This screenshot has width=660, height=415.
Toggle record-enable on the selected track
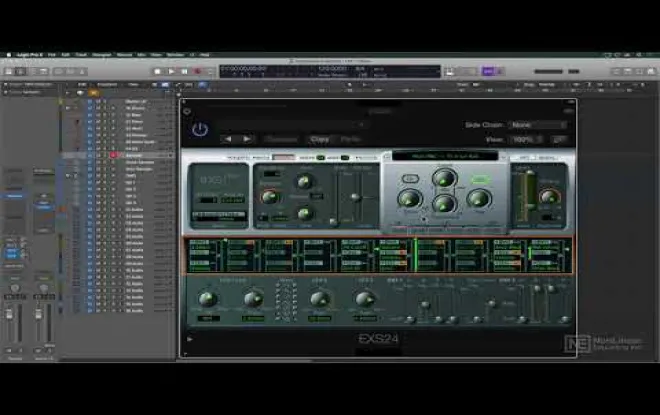pyautogui.click(x=113, y=155)
